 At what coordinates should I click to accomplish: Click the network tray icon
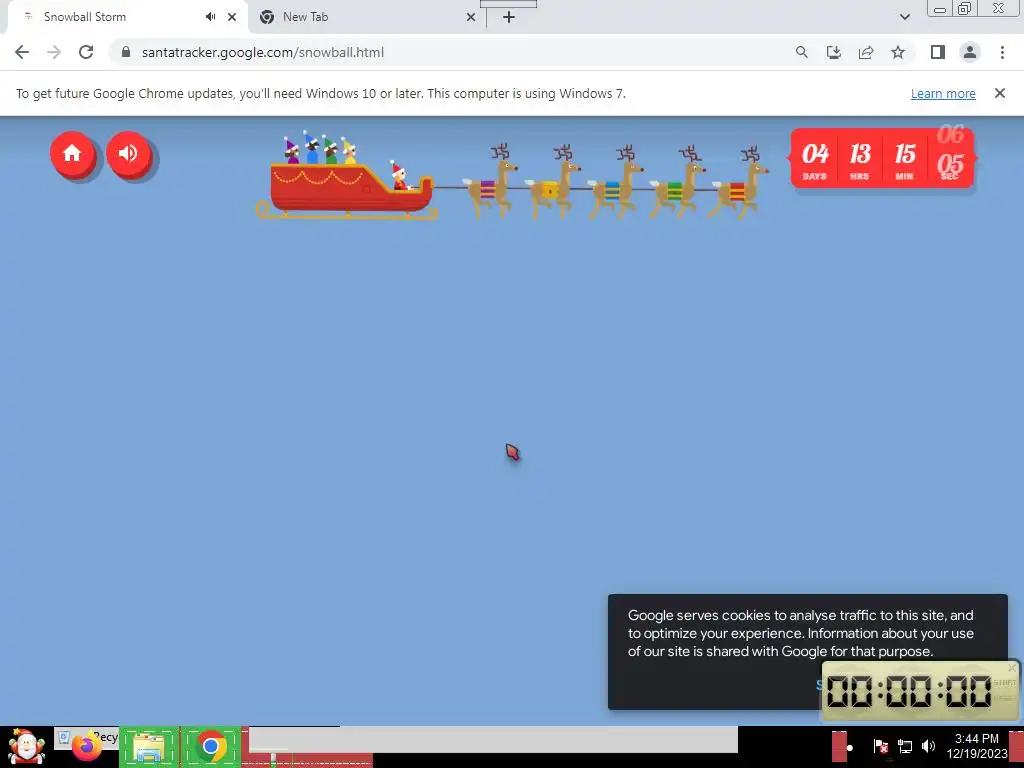[905, 746]
